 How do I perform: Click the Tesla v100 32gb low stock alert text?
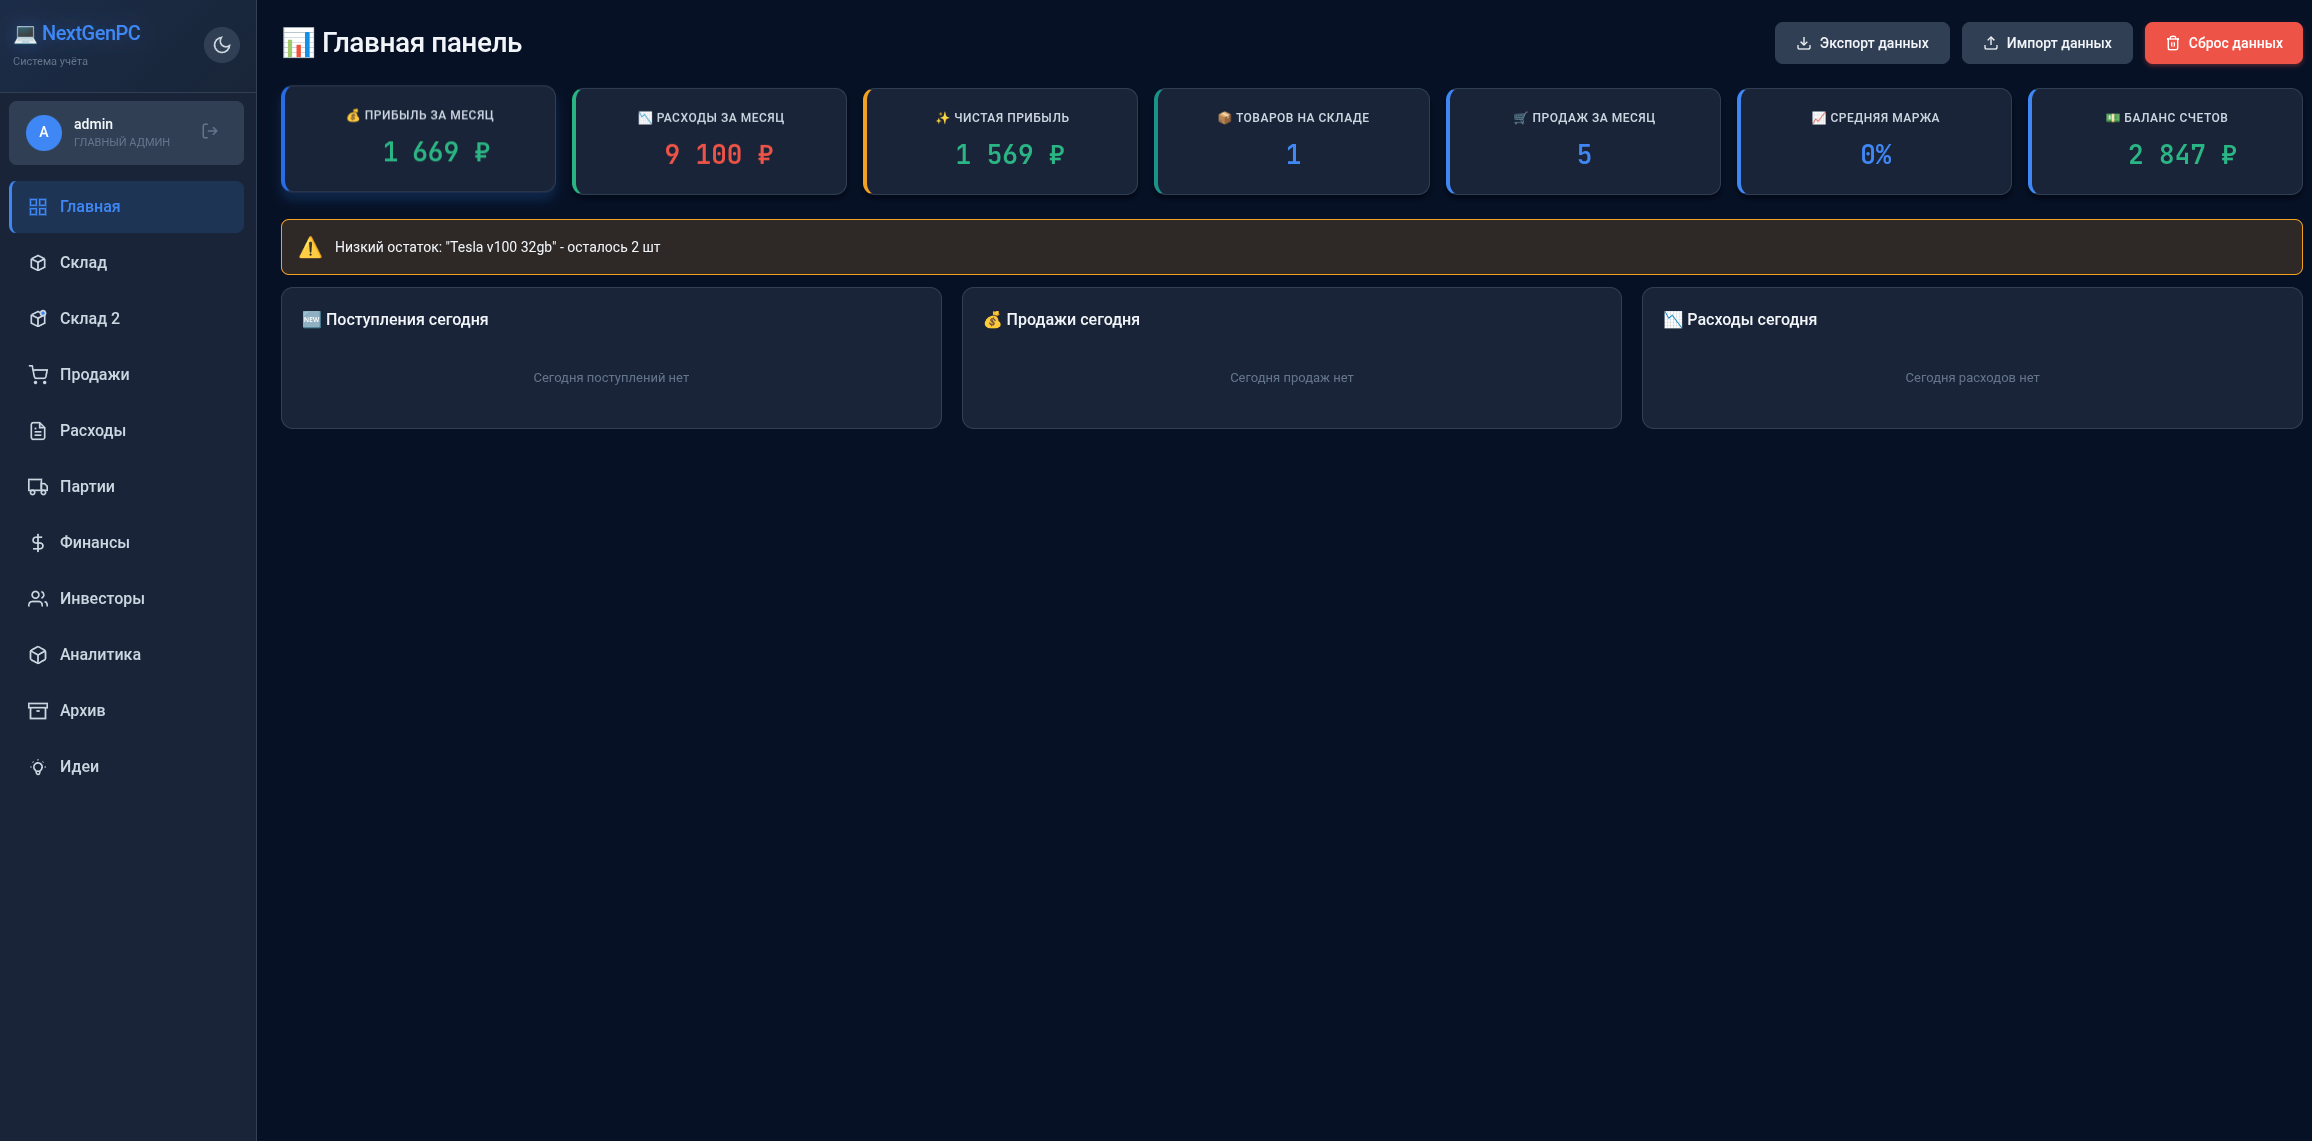pyautogui.click(x=498, y=247)
